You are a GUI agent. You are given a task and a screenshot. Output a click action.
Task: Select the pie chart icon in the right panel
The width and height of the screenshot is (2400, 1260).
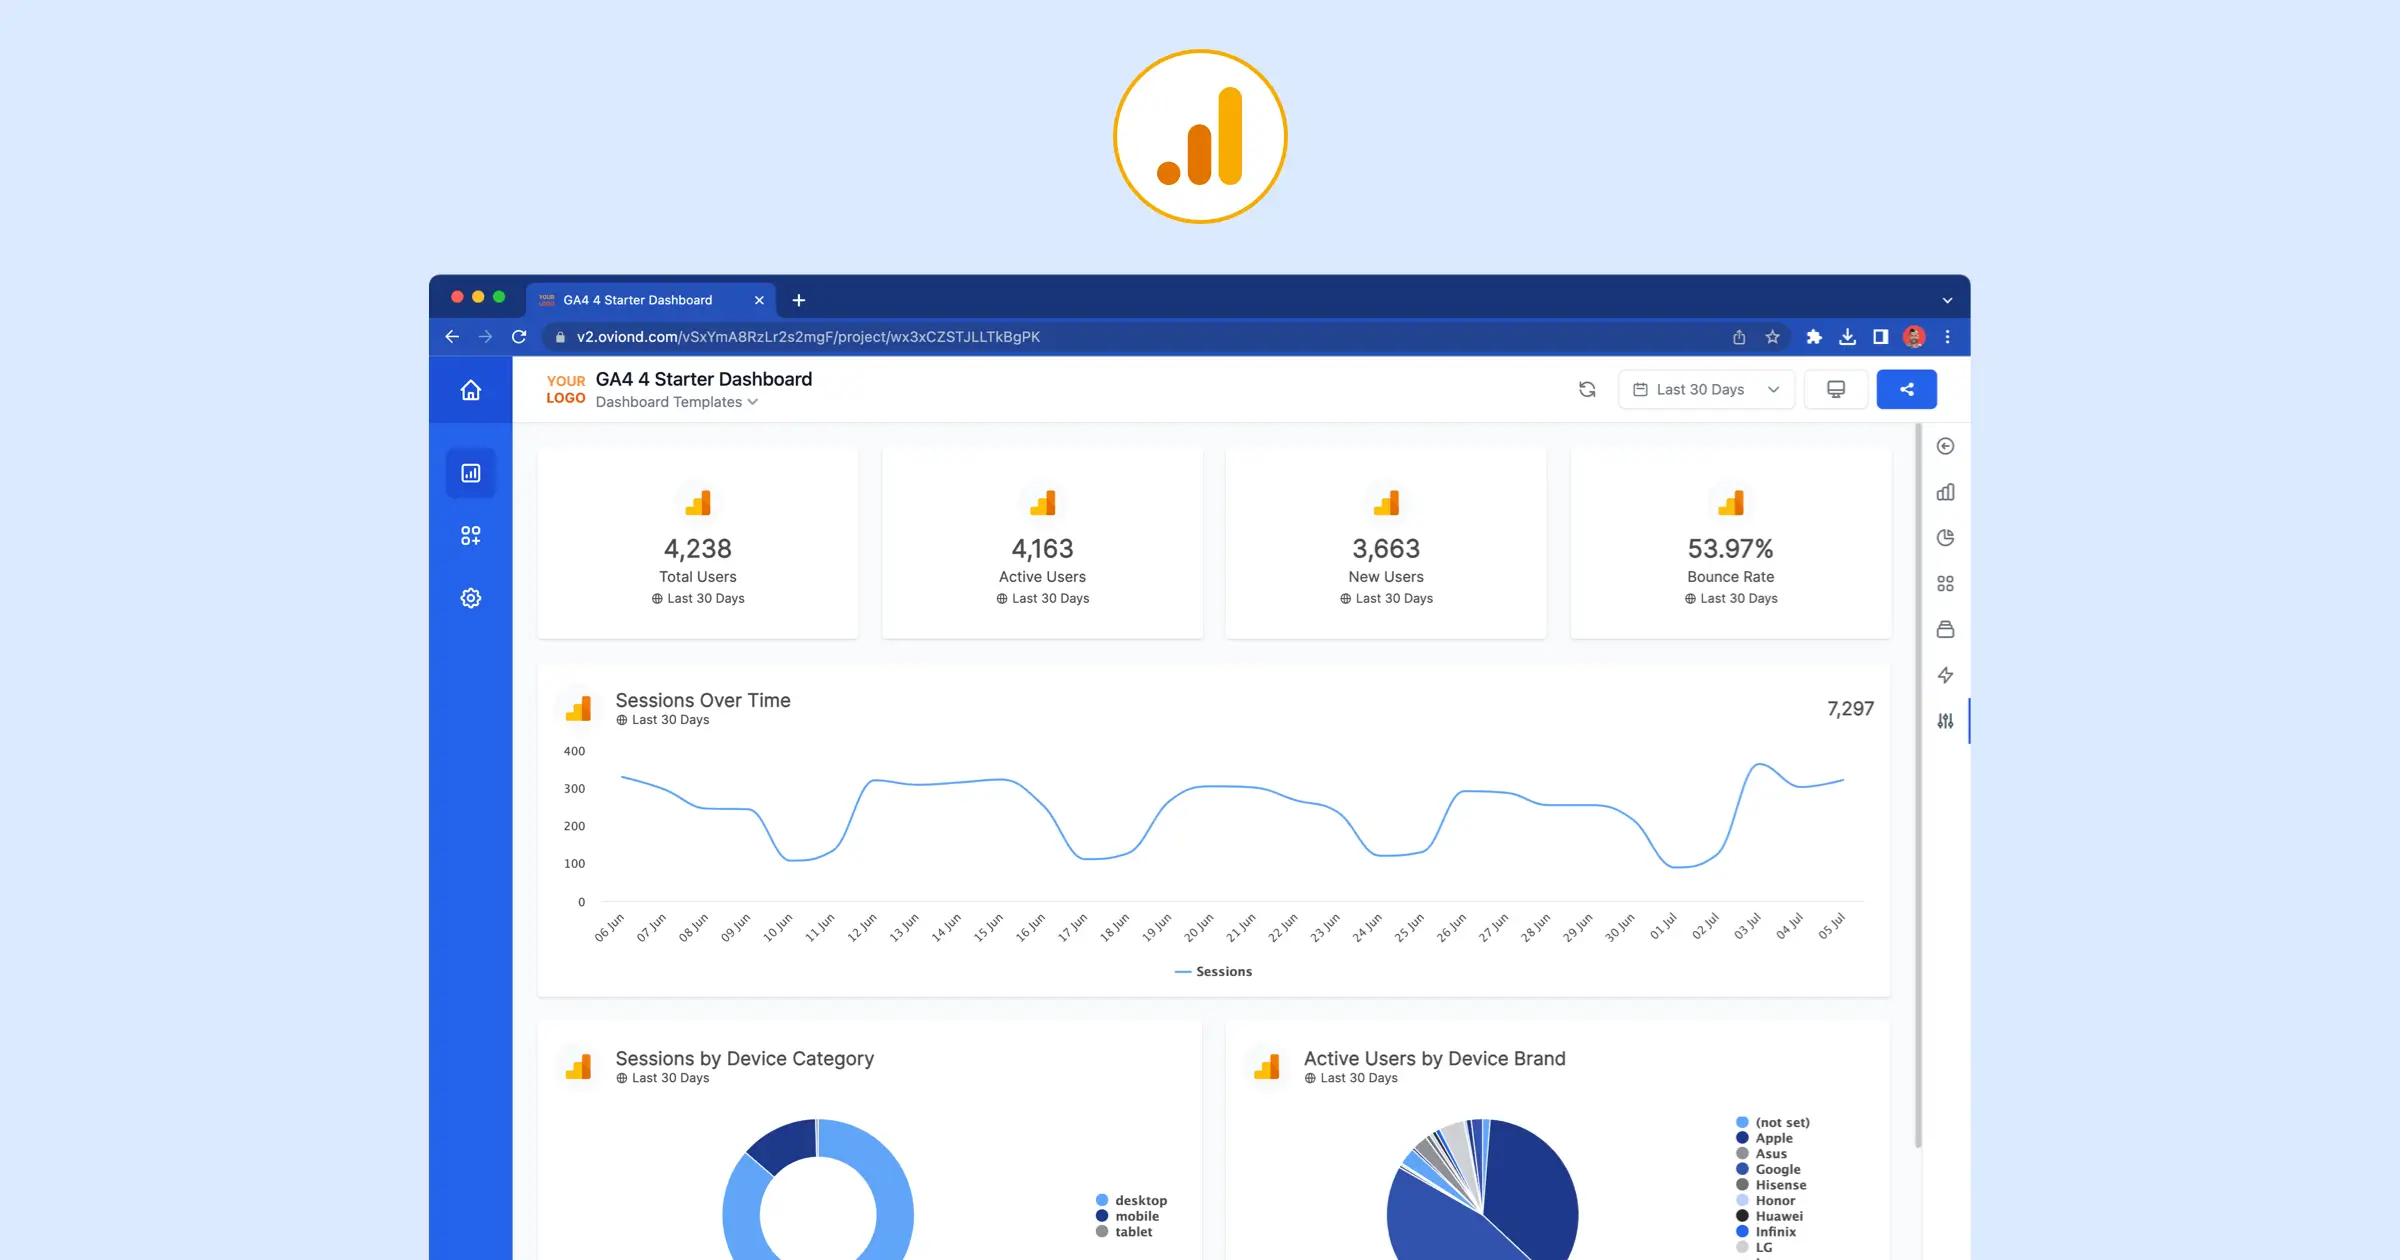click(x=1945, y=538)
